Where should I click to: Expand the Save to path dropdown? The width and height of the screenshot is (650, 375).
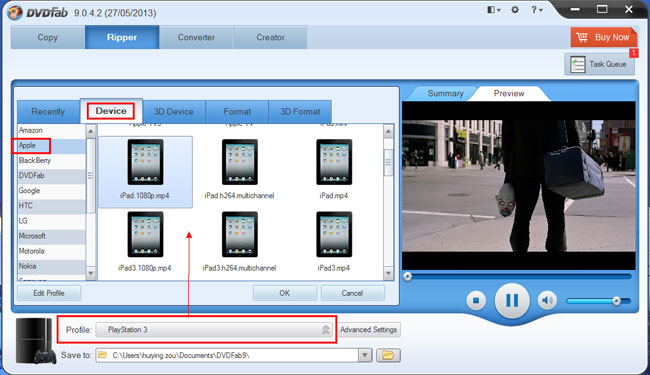coord(365,355)
